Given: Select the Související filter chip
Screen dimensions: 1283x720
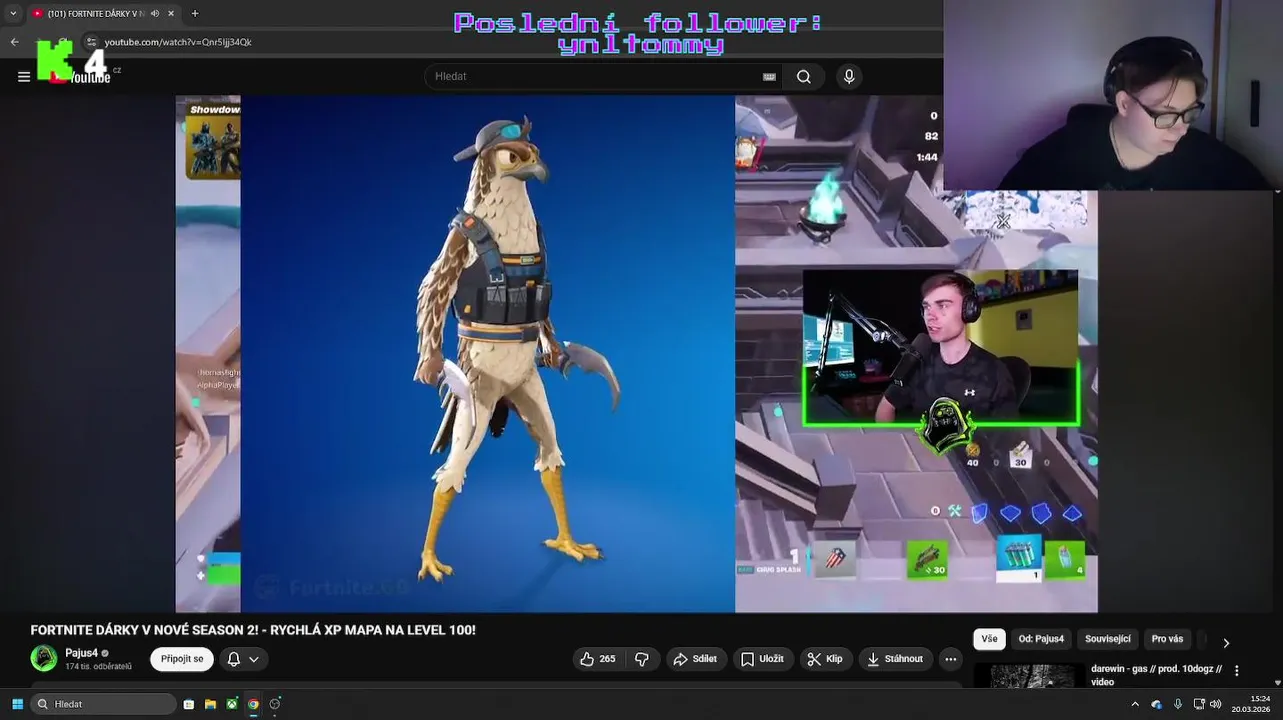Looking at the screenshot, I should pyautogui.click(x=1107, y=639).
